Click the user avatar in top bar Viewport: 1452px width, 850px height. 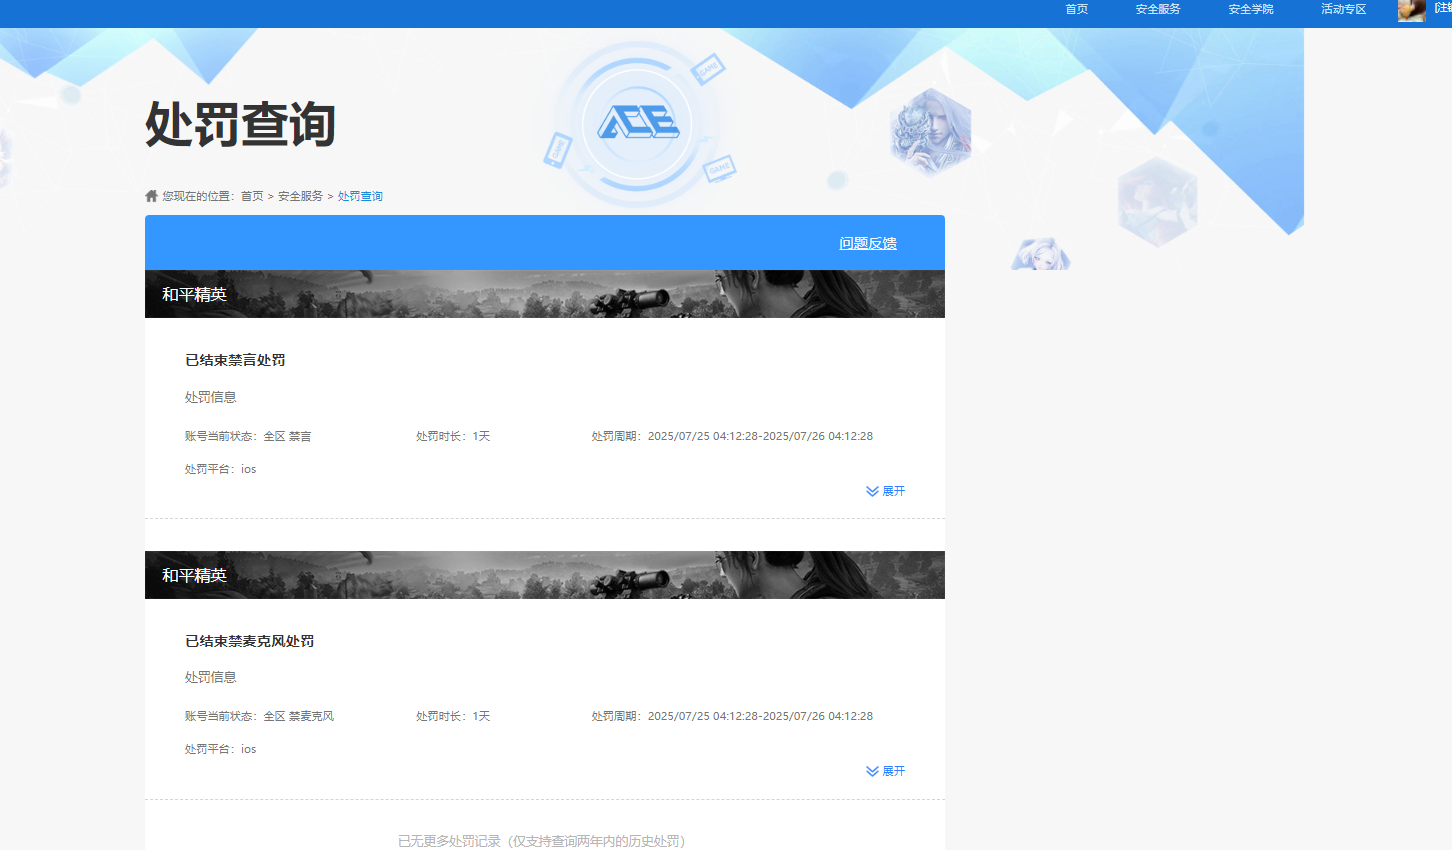pyautogui.click(x=1411, y=10)
